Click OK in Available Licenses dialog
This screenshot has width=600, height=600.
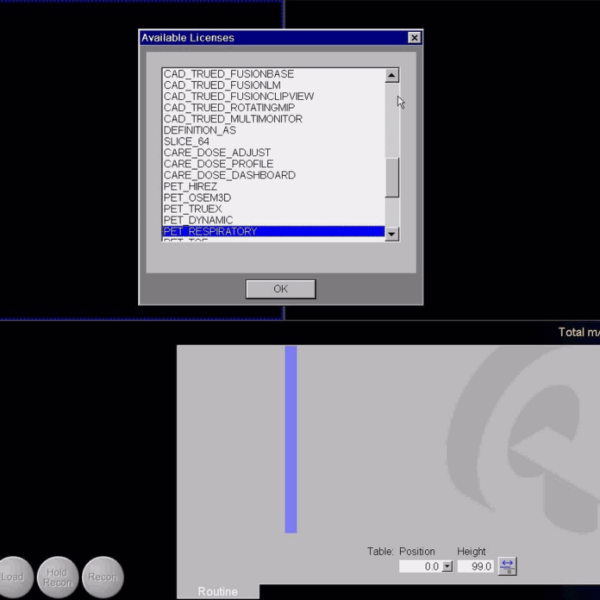click(x=280, y=289)
